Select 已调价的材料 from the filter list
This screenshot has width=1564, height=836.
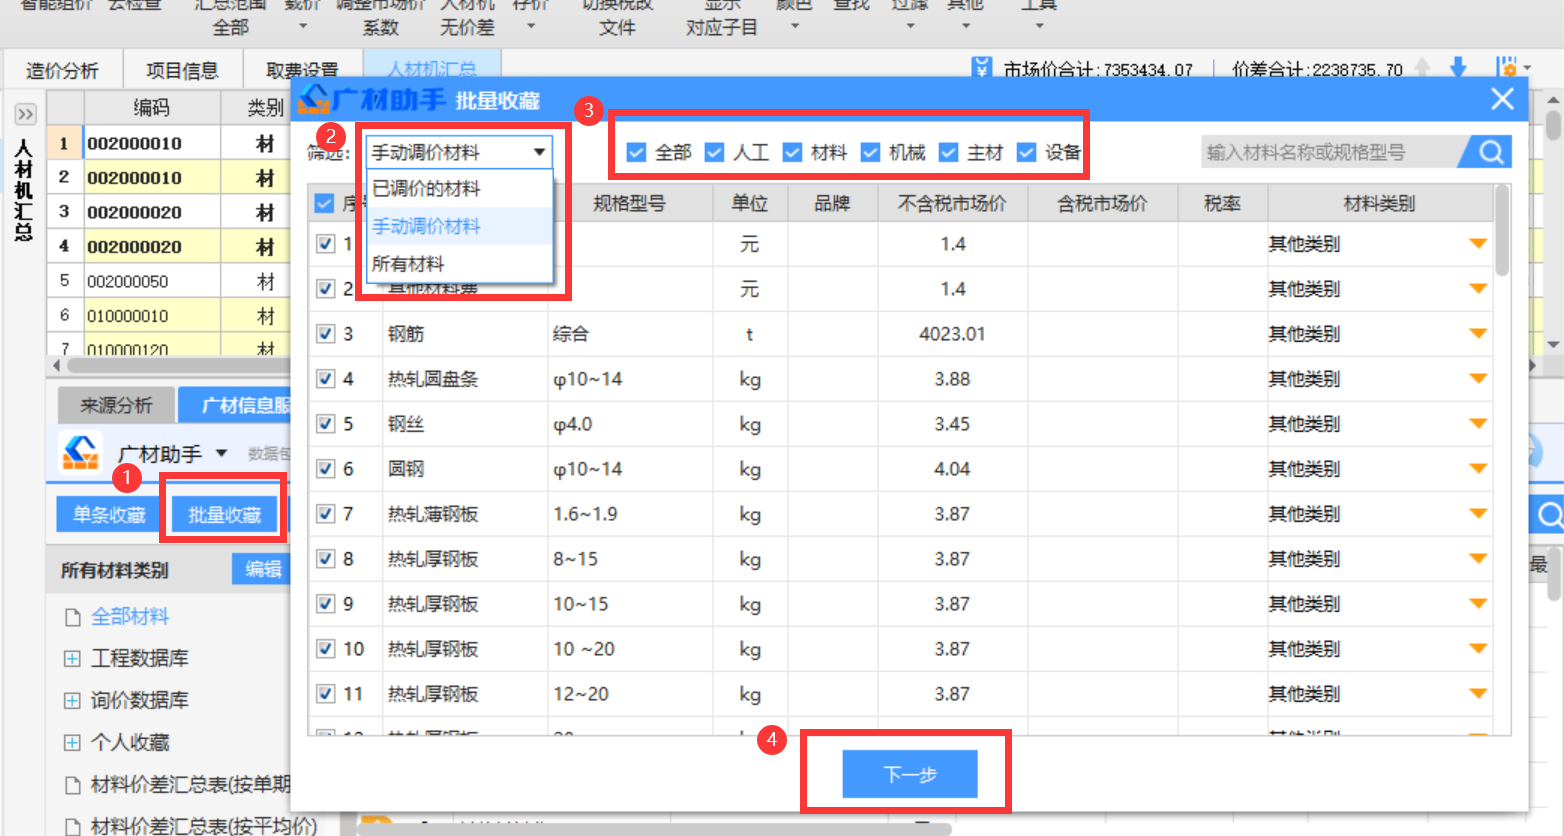459,188
